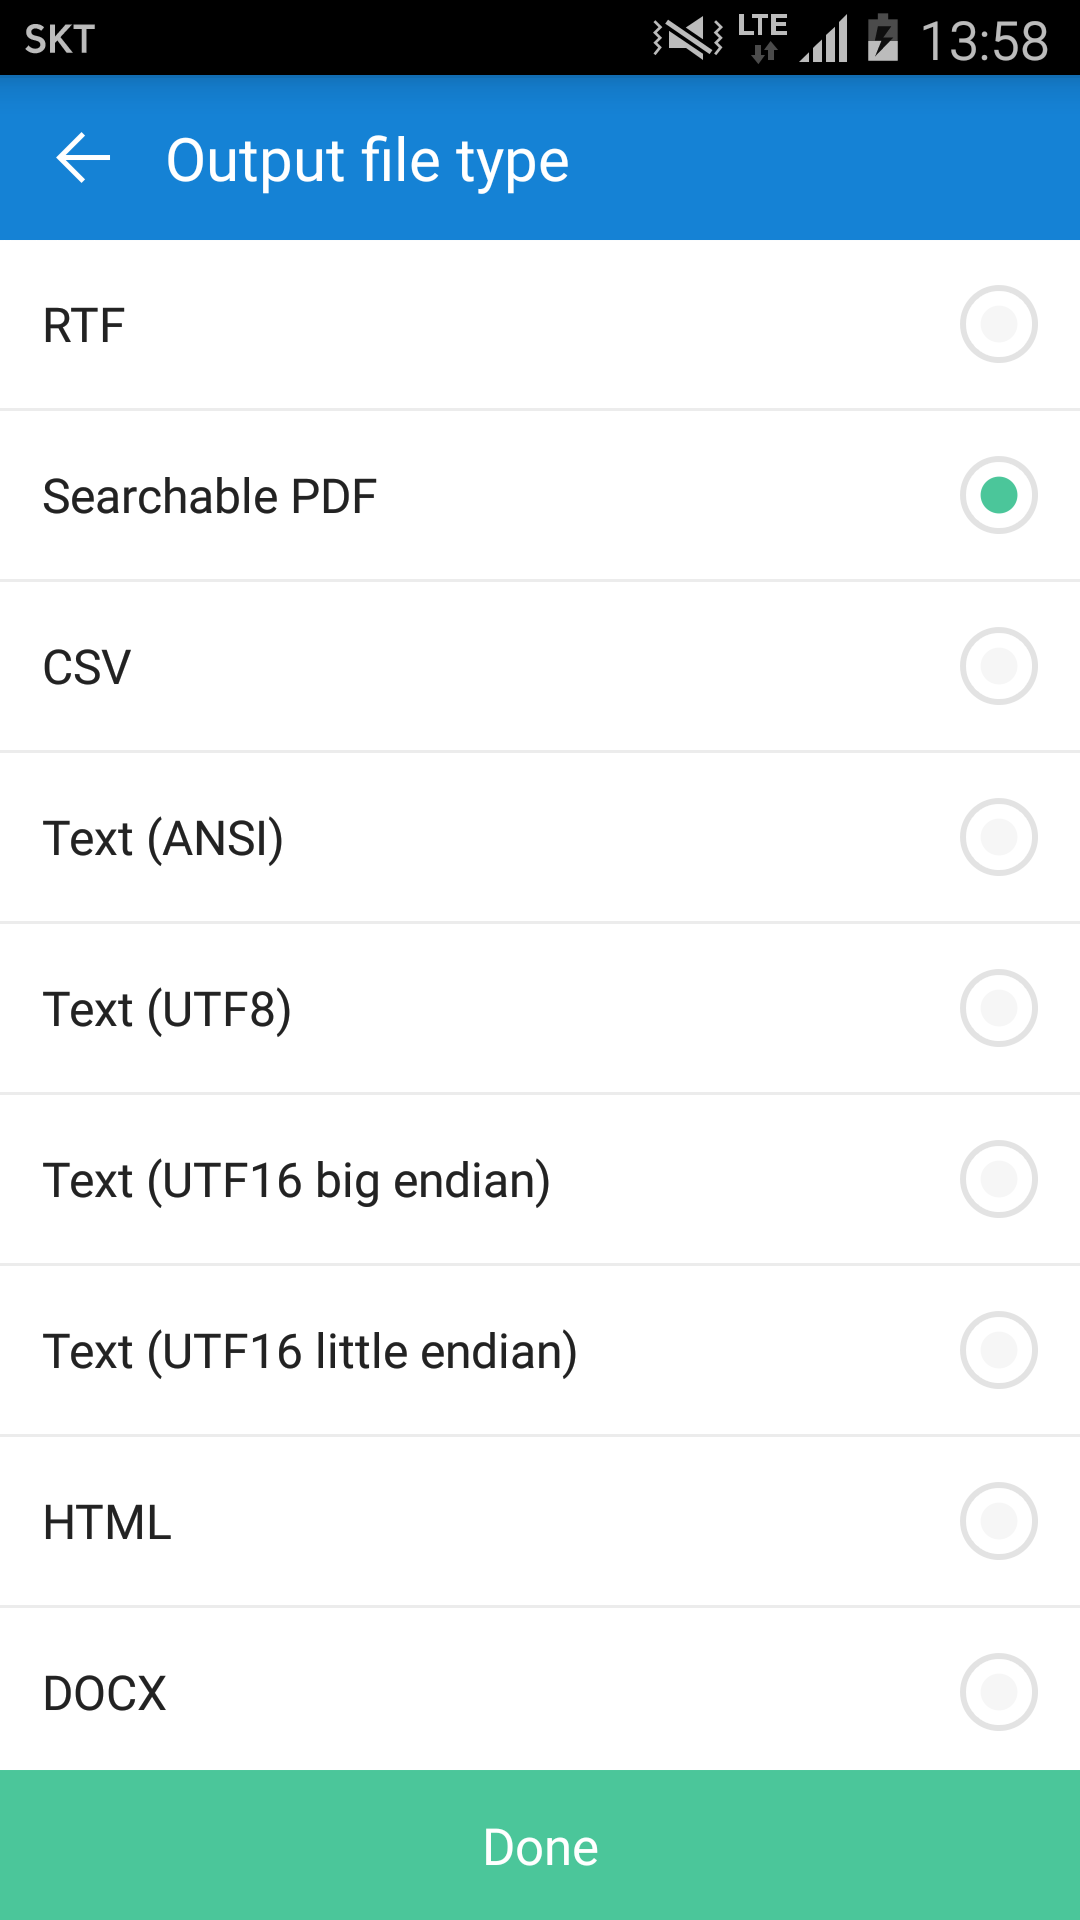The width and height of the screenshot is (1080, 1920).
Task: Click the Output file type title
Action: point(367,160)
